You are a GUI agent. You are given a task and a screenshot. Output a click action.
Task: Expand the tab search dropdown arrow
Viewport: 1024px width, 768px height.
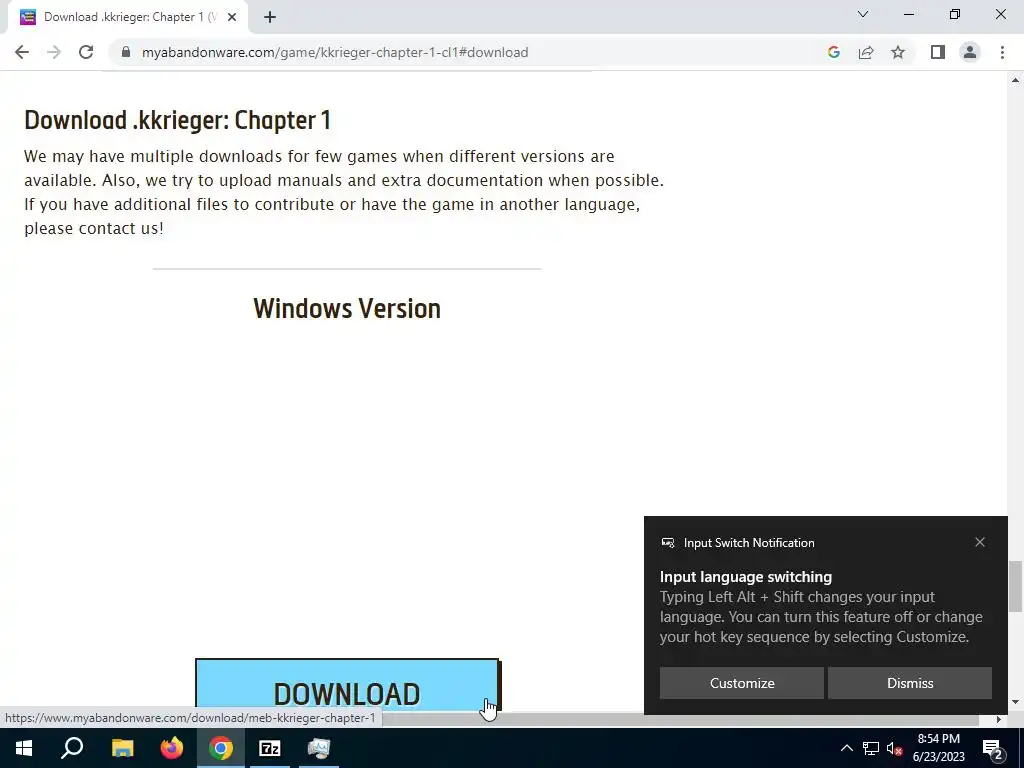tap(863, 14)
